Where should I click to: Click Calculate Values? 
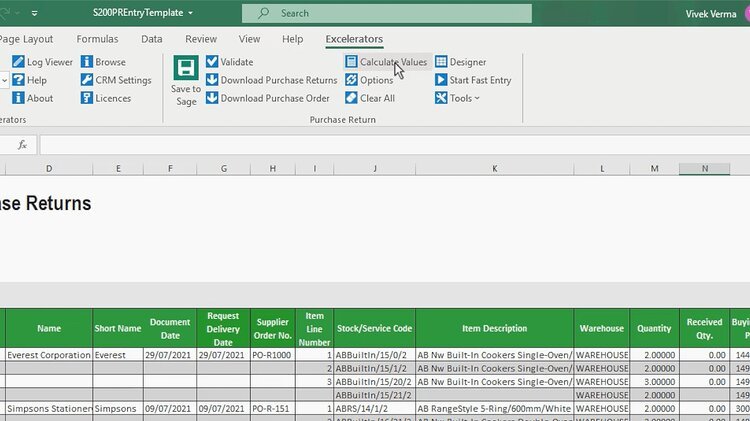pos(386,62)
